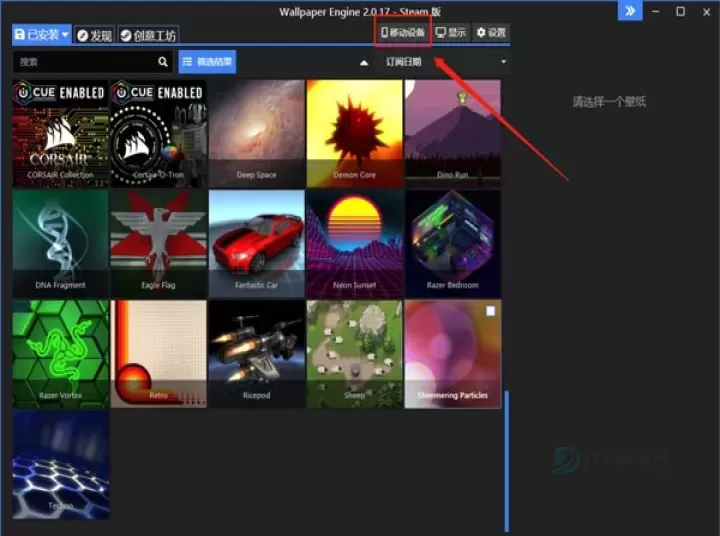The height and width of the screenshot is (536, 720).
Task: Click inside the 搜索 search field
Action: 85,62
